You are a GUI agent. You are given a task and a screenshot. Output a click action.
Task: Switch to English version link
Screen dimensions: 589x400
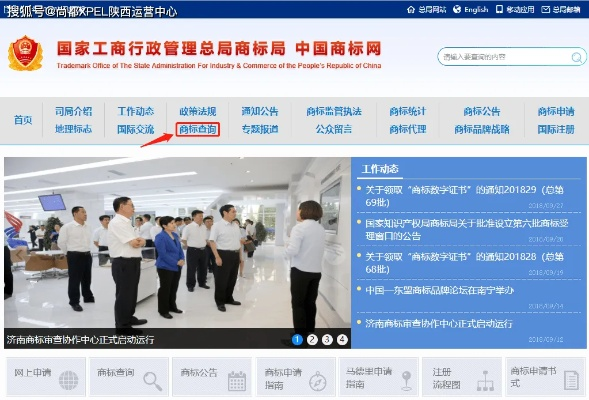coord(476,9)
